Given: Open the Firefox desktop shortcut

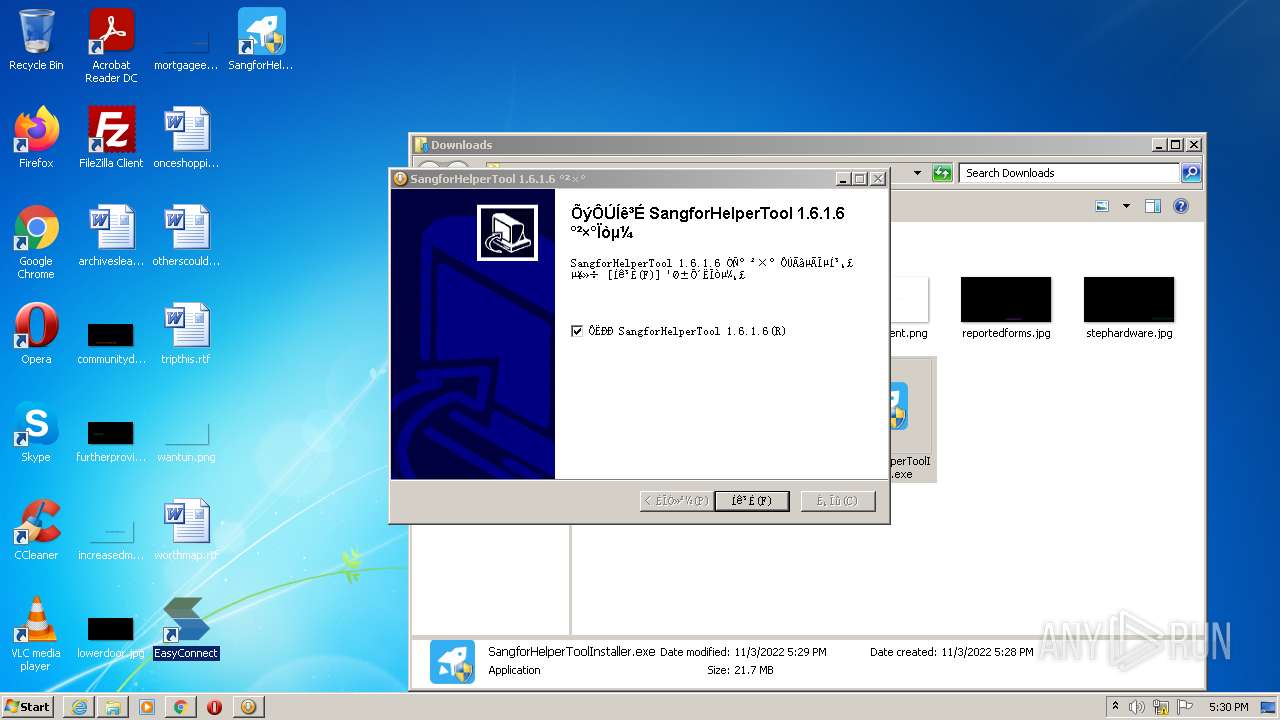Looking at the screenshot, I should pyautogui.click(x=36, y=138).
